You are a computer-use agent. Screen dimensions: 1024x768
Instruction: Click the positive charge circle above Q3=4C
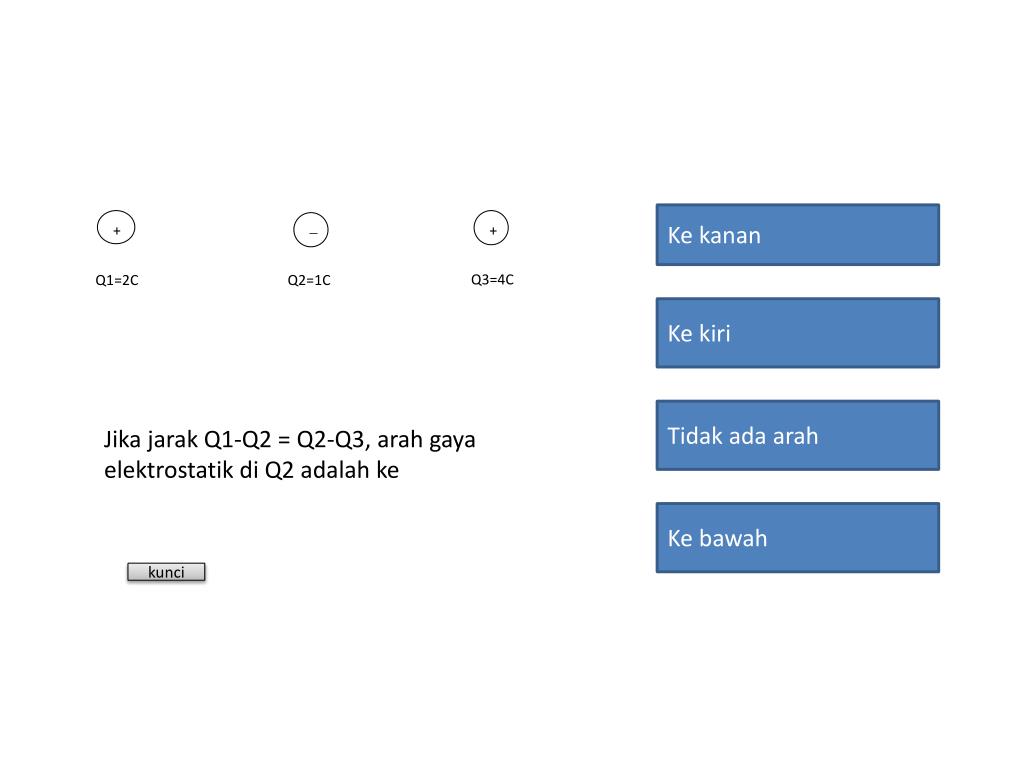491,228
